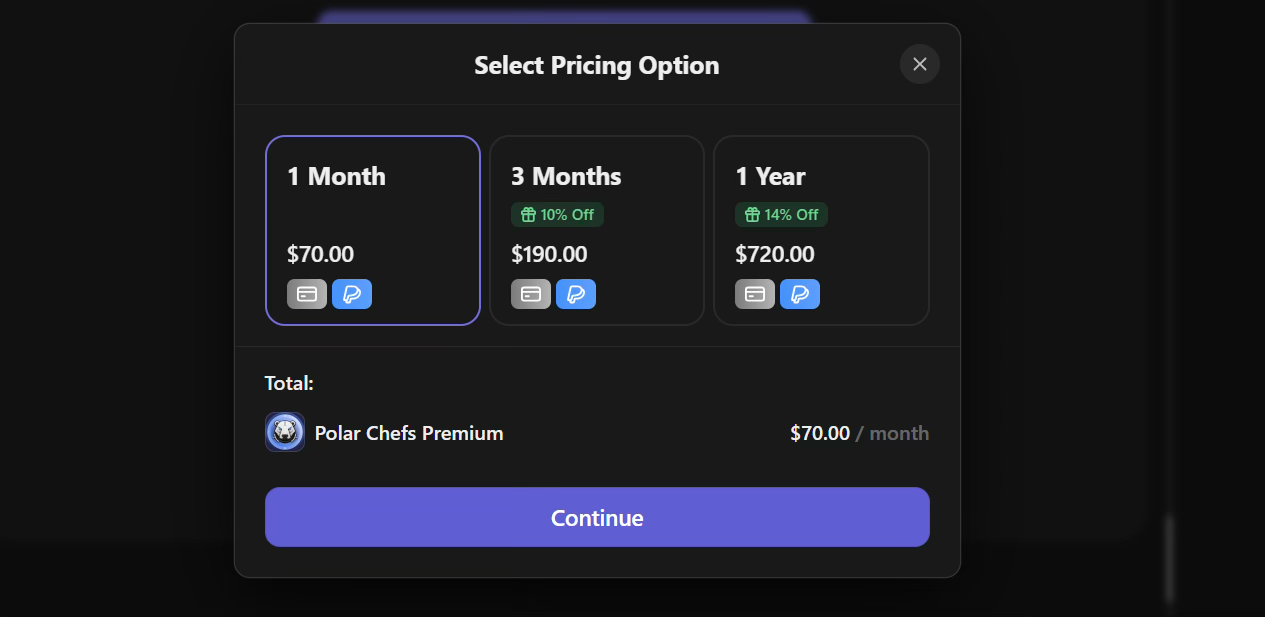Click the gift icon on the 10% Off badge
1265x617 pixels.
tap(528, 214)
